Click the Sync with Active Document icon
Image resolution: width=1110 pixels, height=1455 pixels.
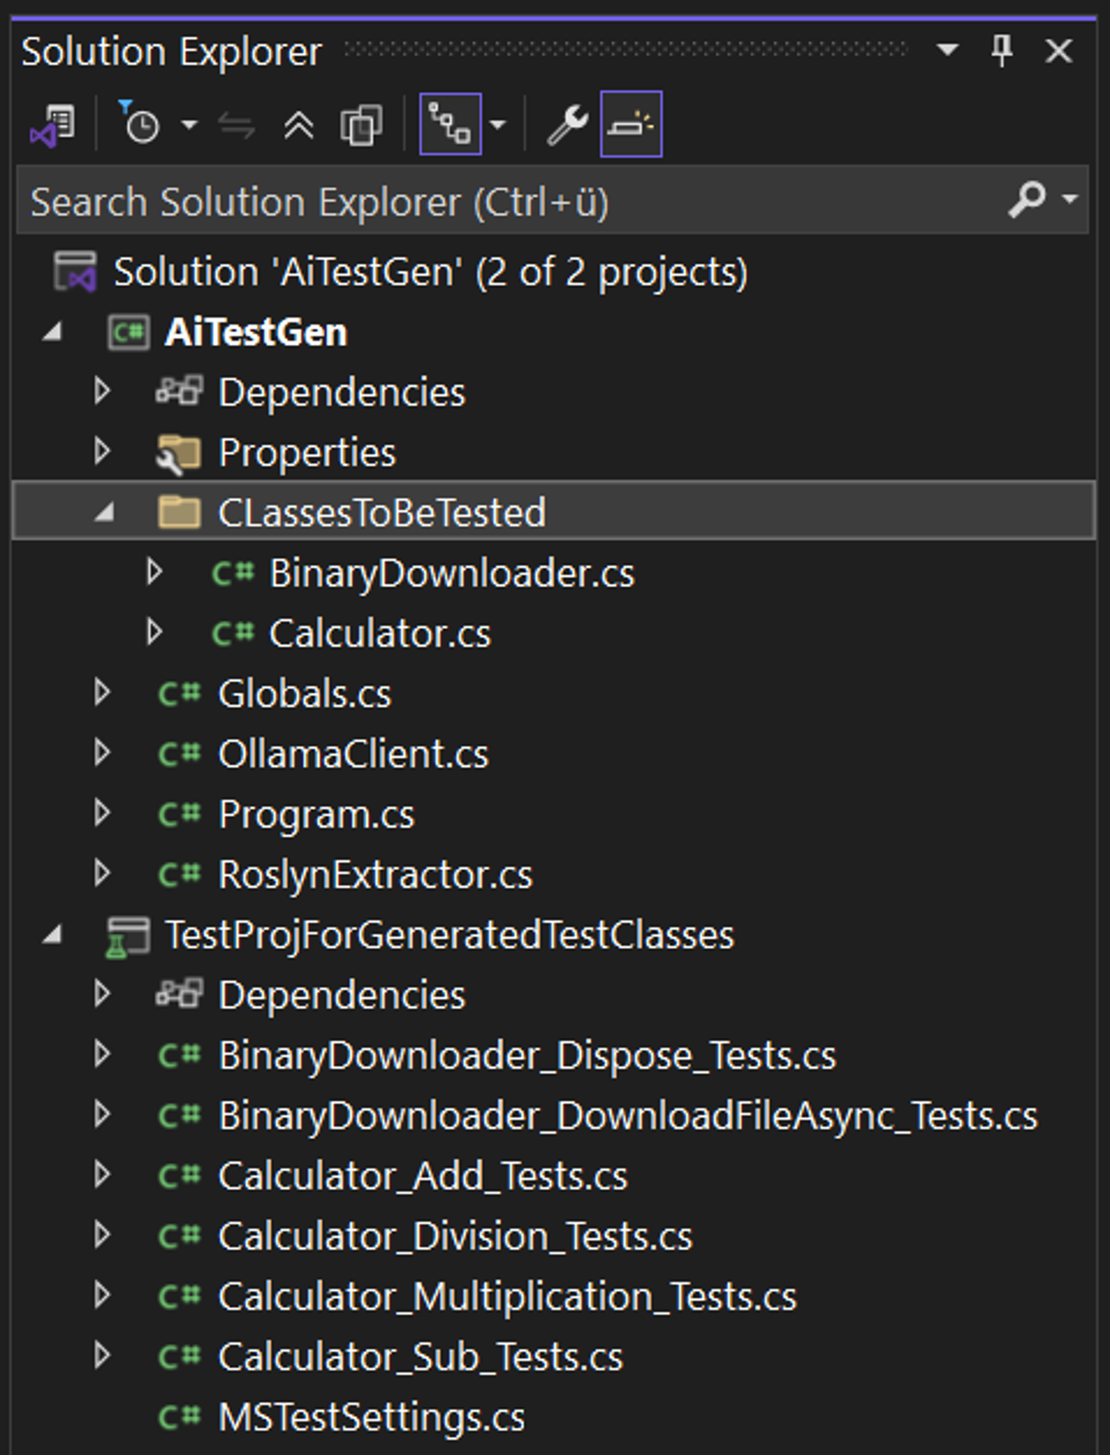coord(236,125)
